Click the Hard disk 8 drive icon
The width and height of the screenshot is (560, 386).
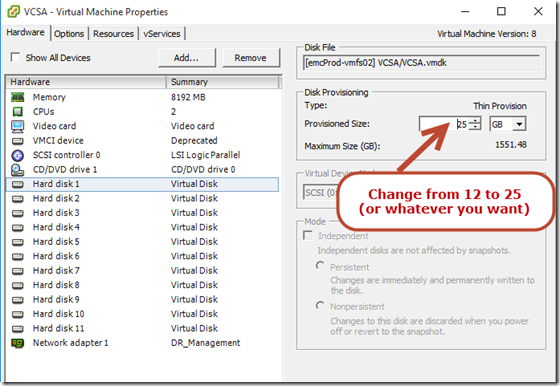18,285
